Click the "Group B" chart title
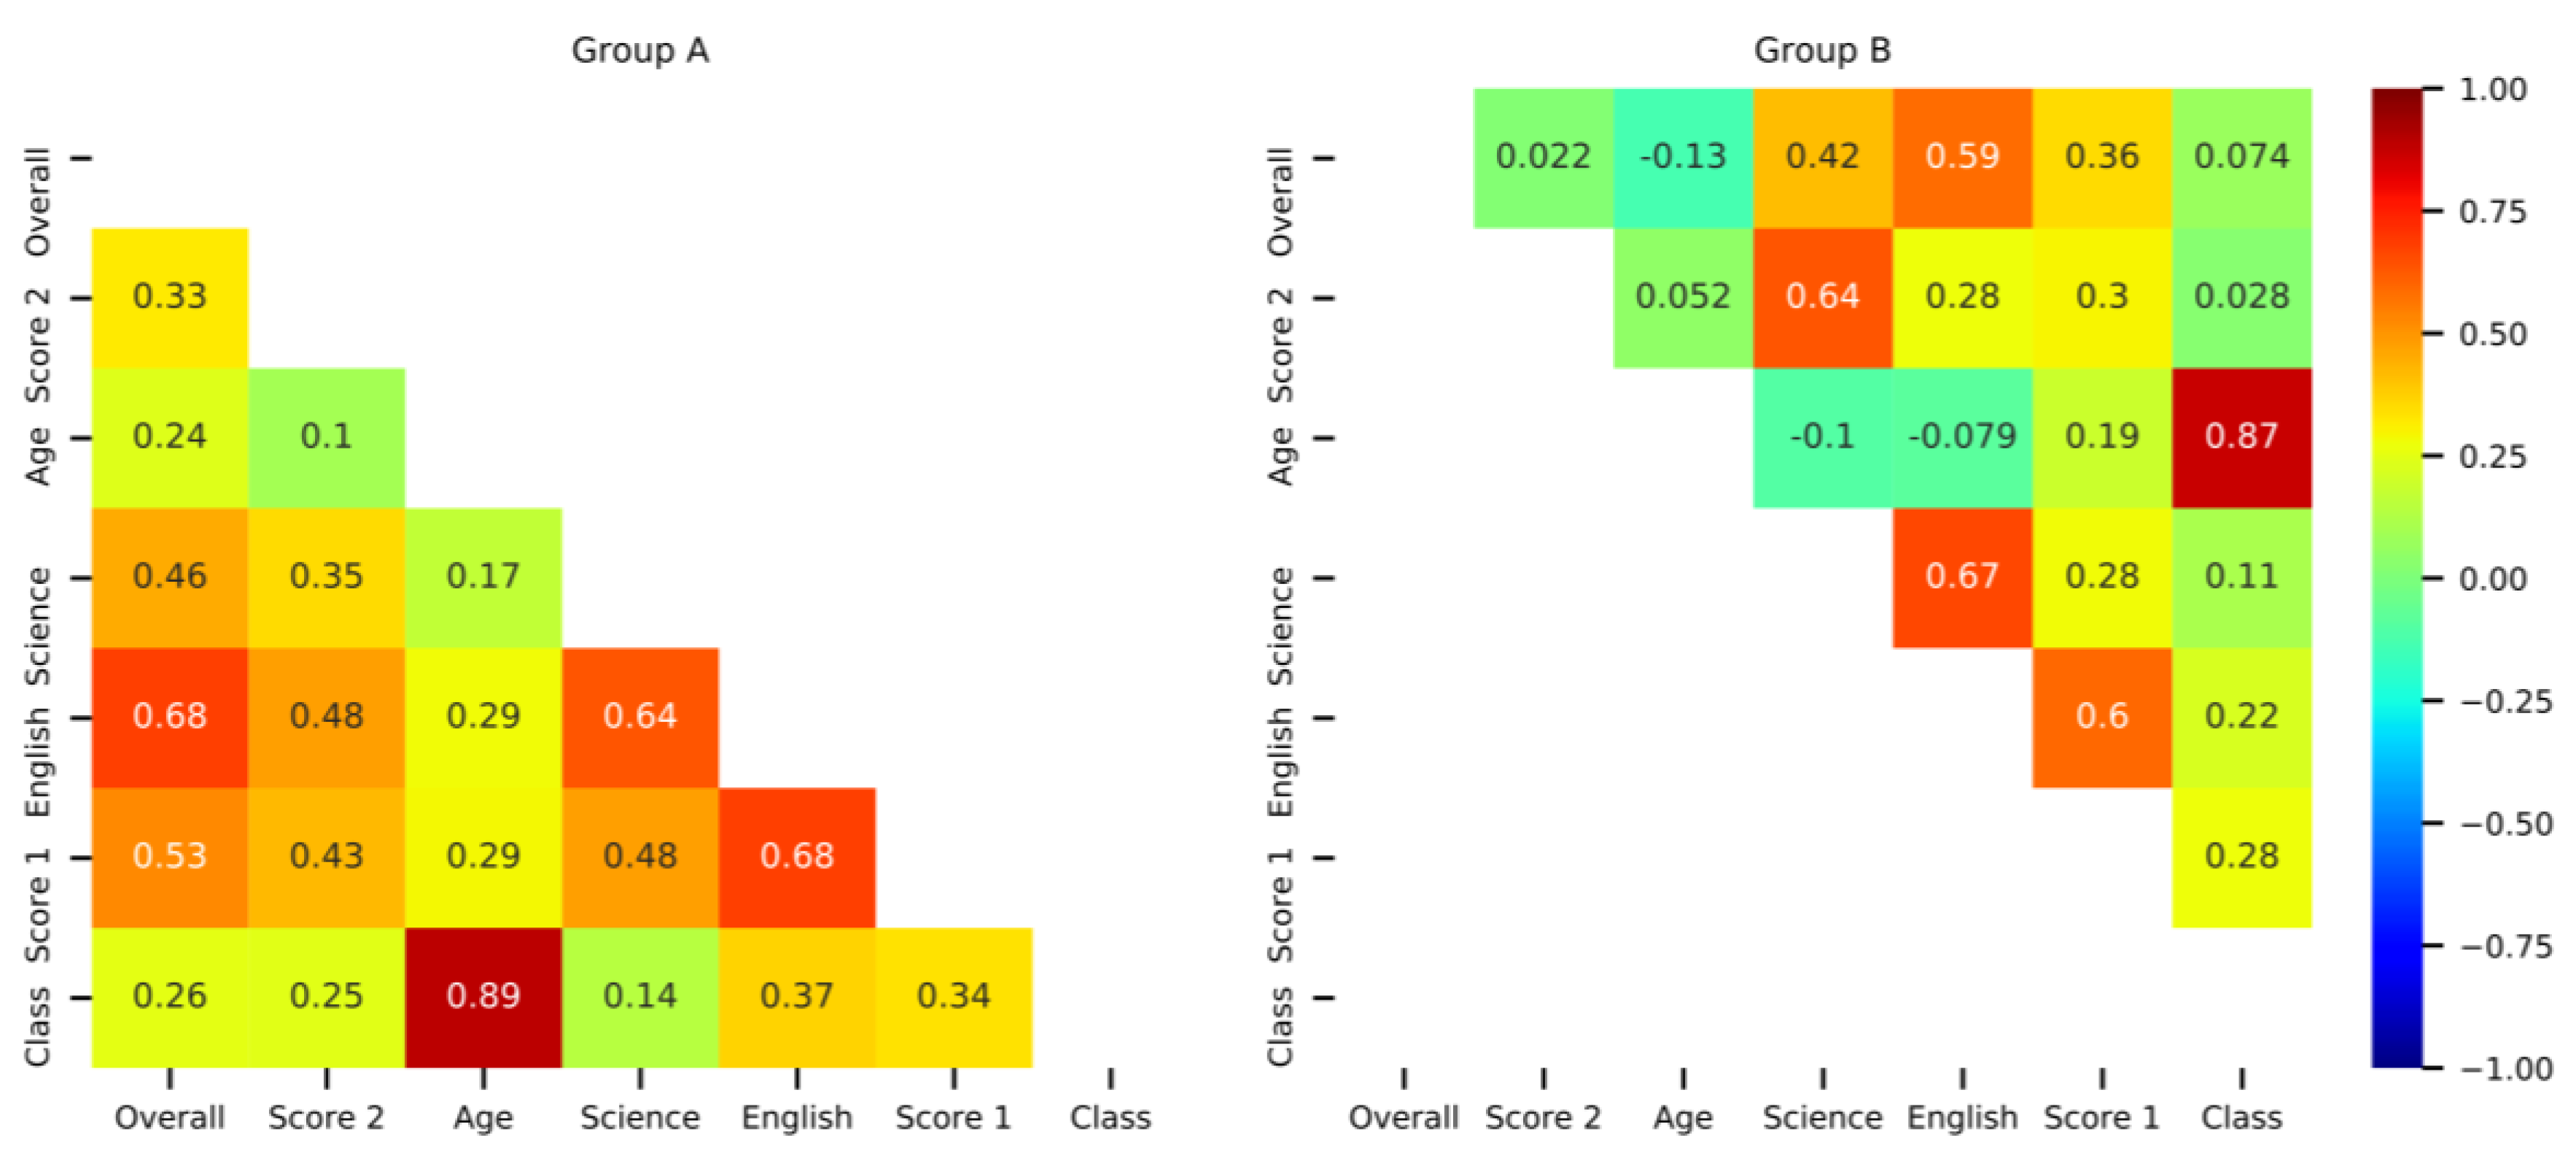Screen dimensions: 2576x1160 [x=1822, y=50]
